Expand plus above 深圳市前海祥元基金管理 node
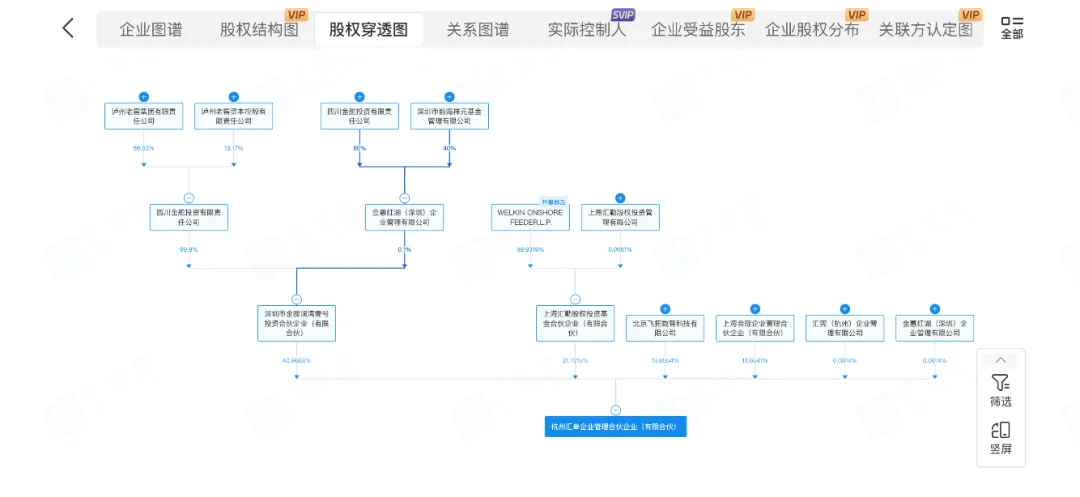 click(x=449, y=97)
